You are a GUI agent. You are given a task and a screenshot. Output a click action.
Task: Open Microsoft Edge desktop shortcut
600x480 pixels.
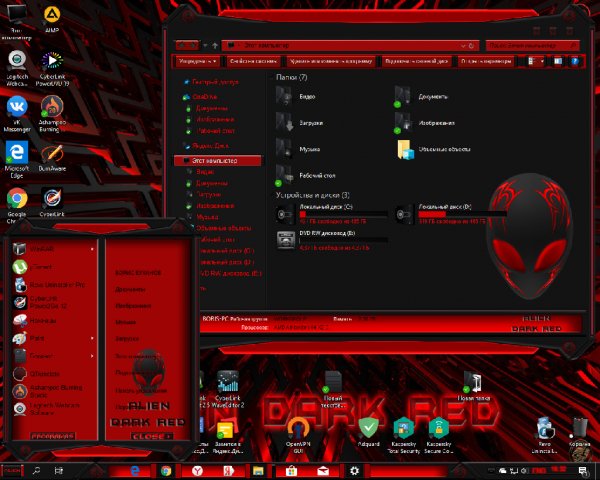point(17,160)
